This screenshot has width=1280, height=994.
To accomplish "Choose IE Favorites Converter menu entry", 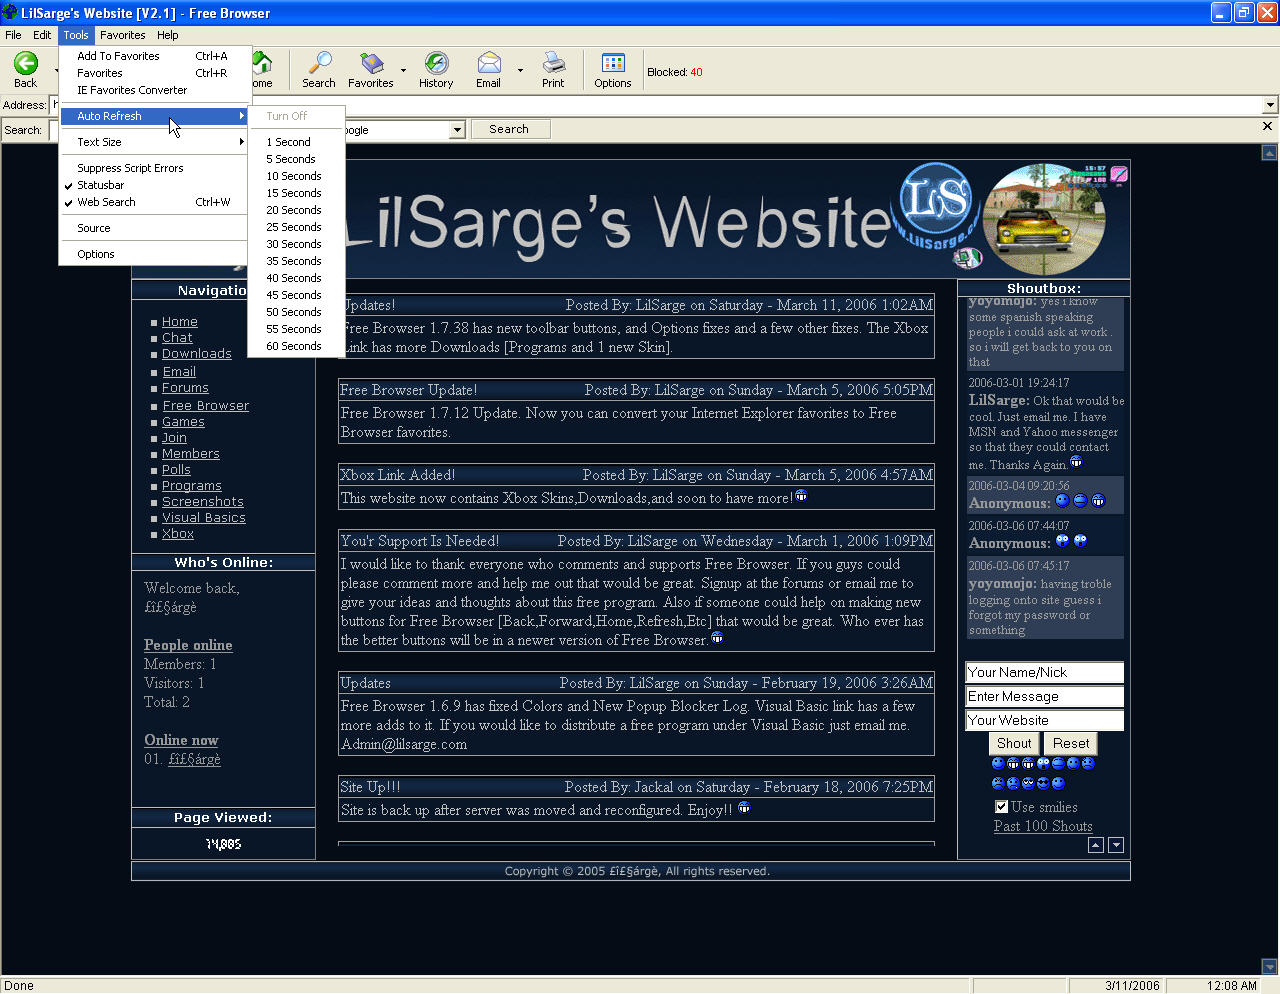I will 154,90.
